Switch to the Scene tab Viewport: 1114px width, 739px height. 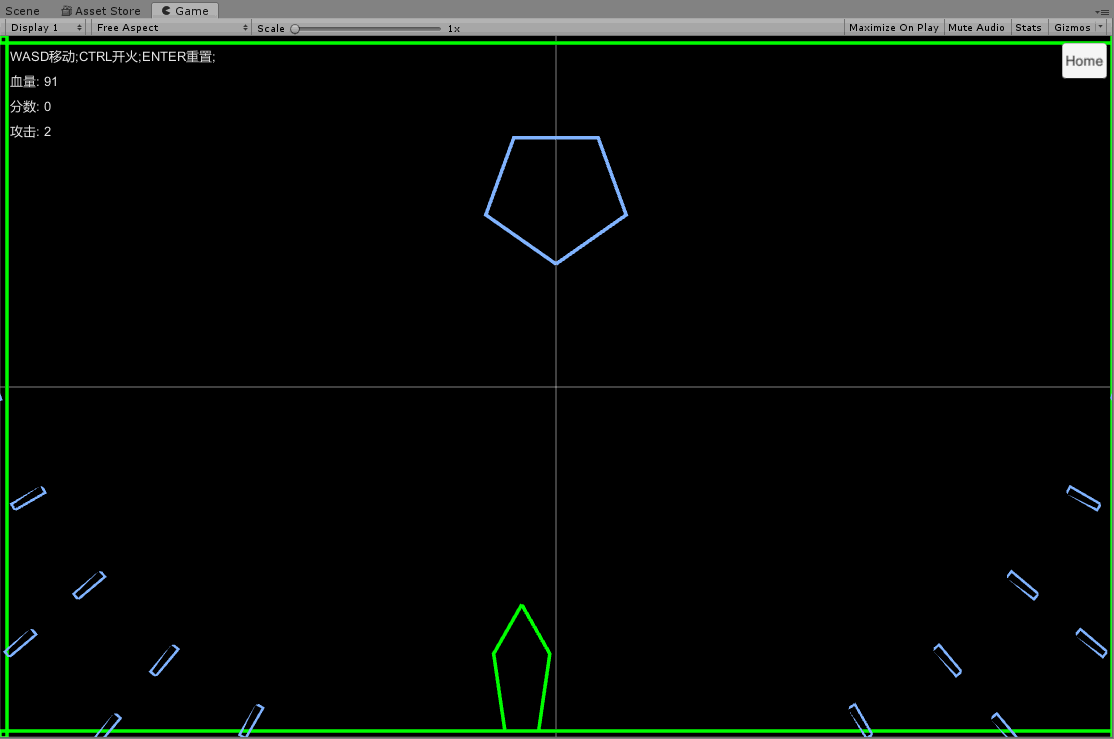[23, 11]
